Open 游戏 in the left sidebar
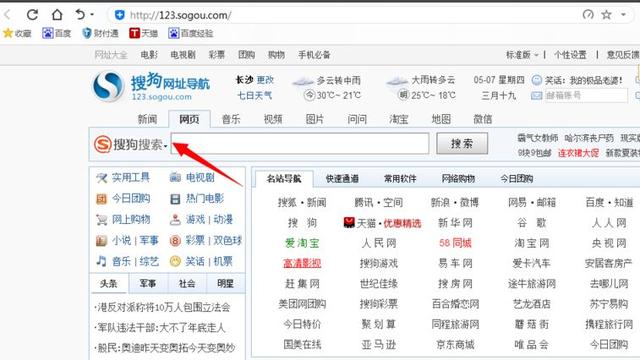Viewport: 640px width, 360px height. coord(195,220)
